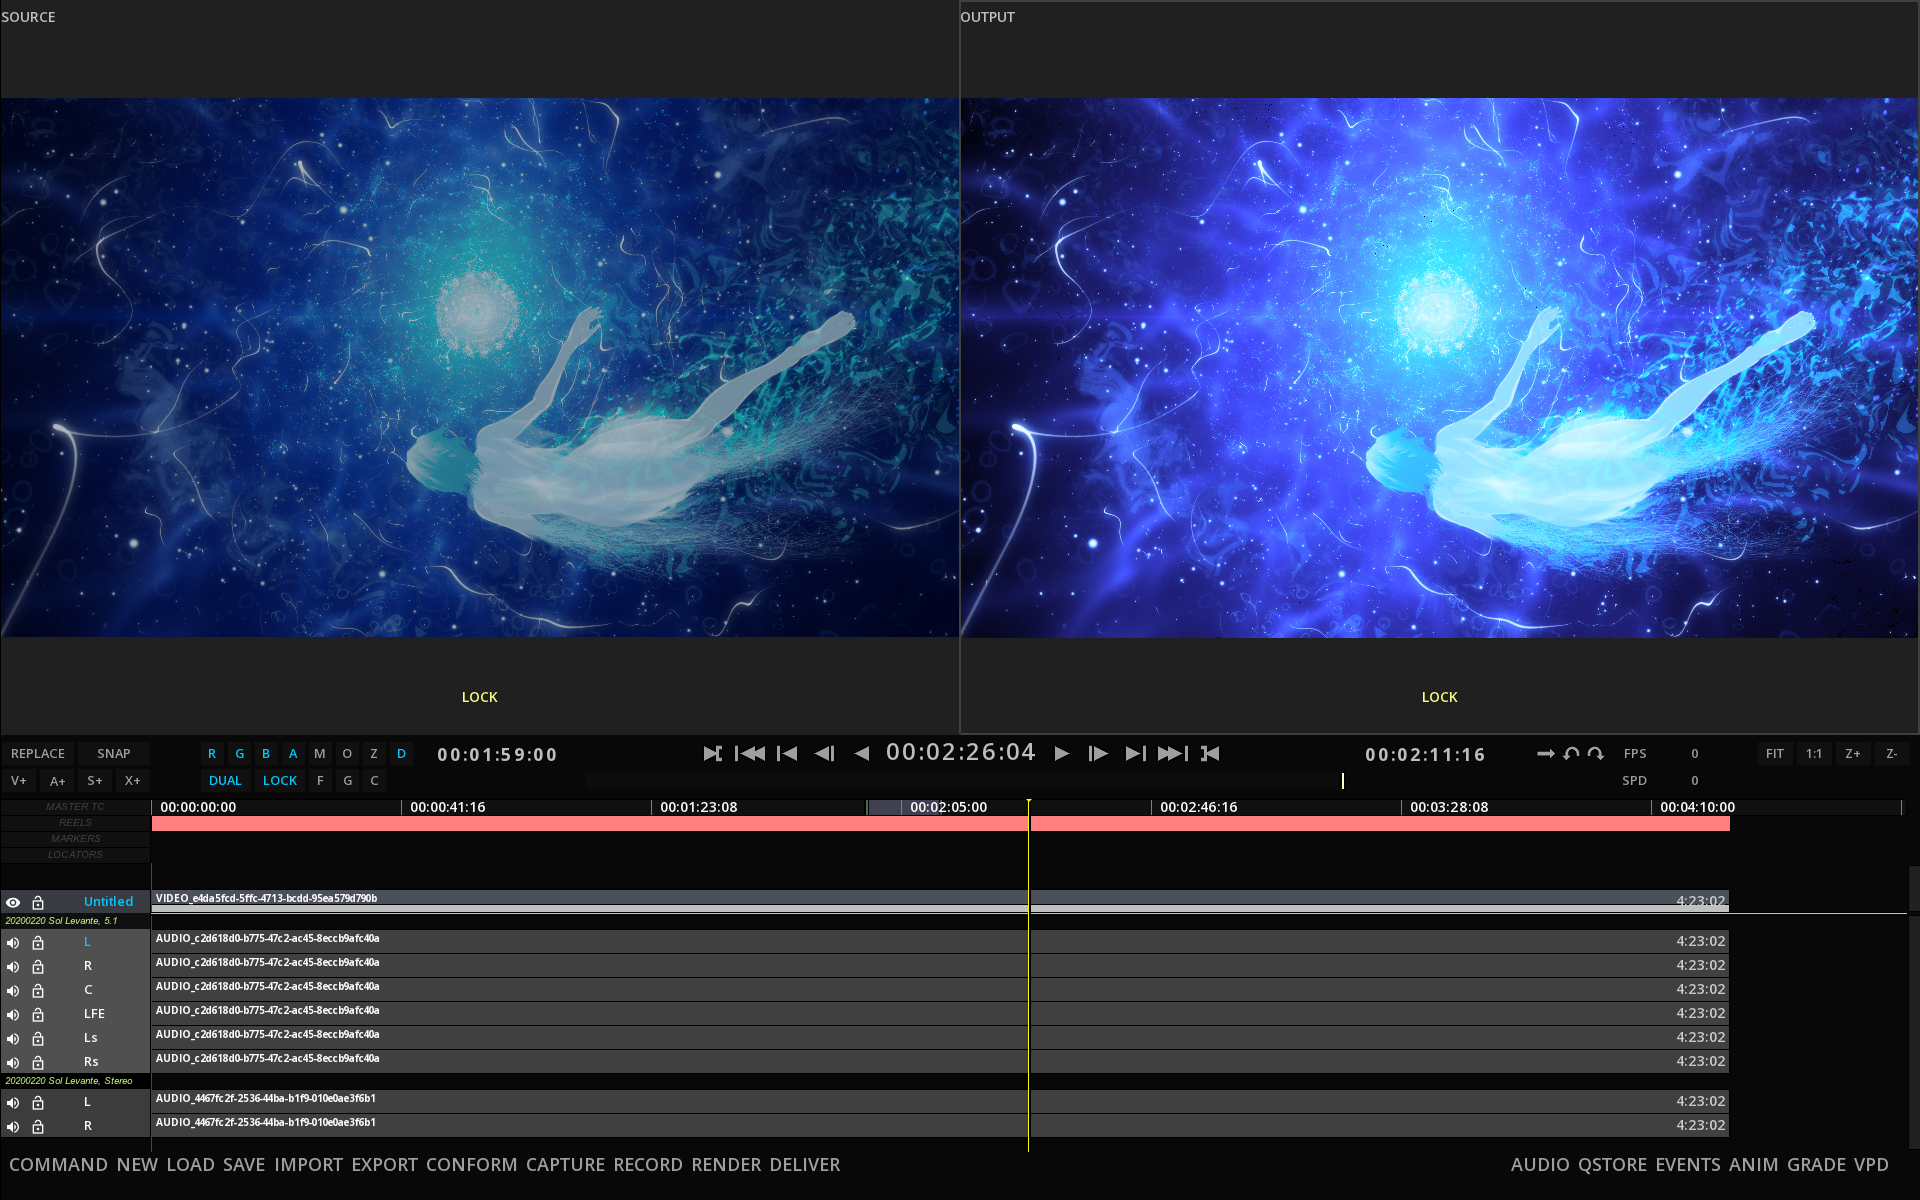Lock the Untitled video track
This screenshot has height=1200, width=1920.
[38, 902]
